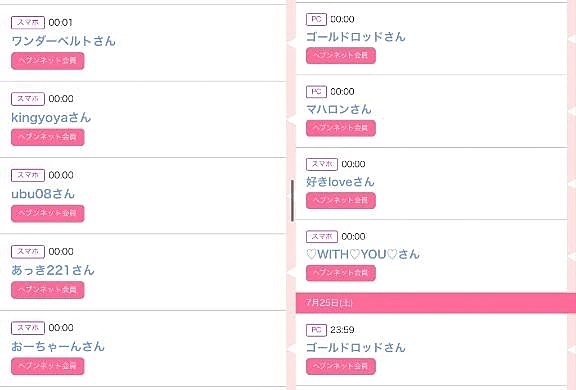Open ゴールドロッドさん entry from 23:59
576x390 pixels.
pos(356,347)
